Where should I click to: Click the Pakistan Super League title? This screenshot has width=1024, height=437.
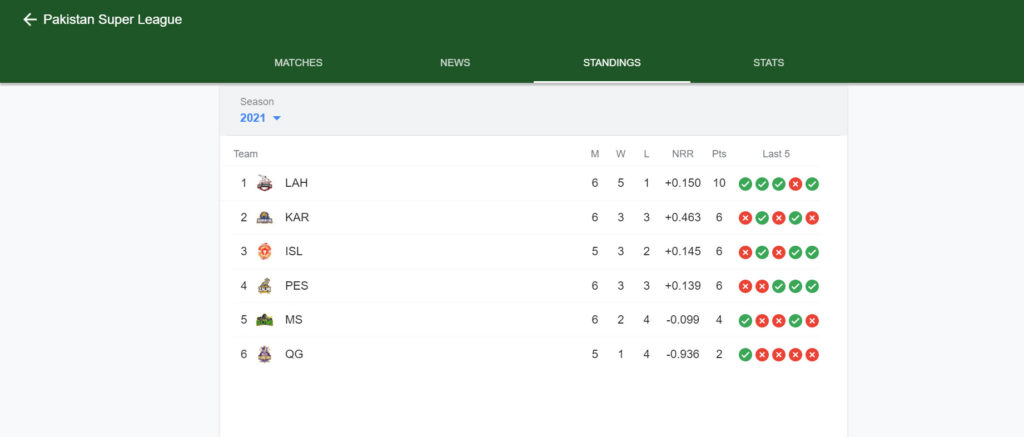point(112,20)
